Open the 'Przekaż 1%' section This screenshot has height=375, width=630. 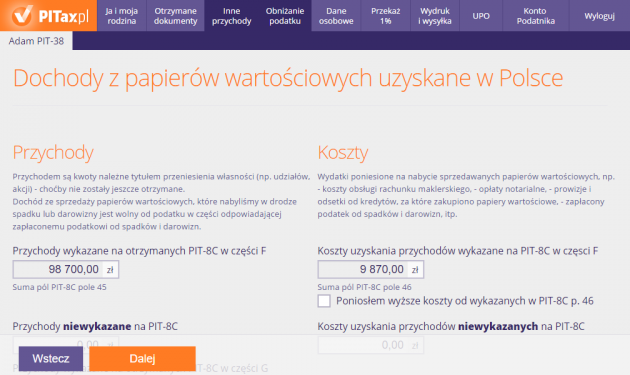(x=386, y=16)
